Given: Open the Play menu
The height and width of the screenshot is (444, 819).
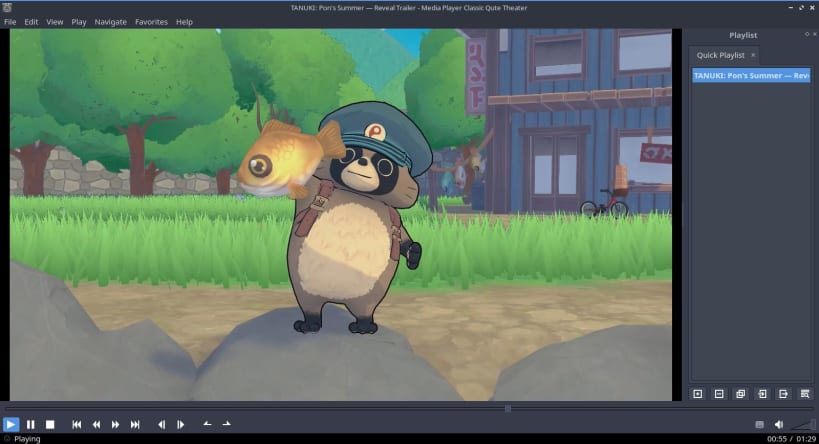Looking at the screenshot, I should [x=79, y=22].
